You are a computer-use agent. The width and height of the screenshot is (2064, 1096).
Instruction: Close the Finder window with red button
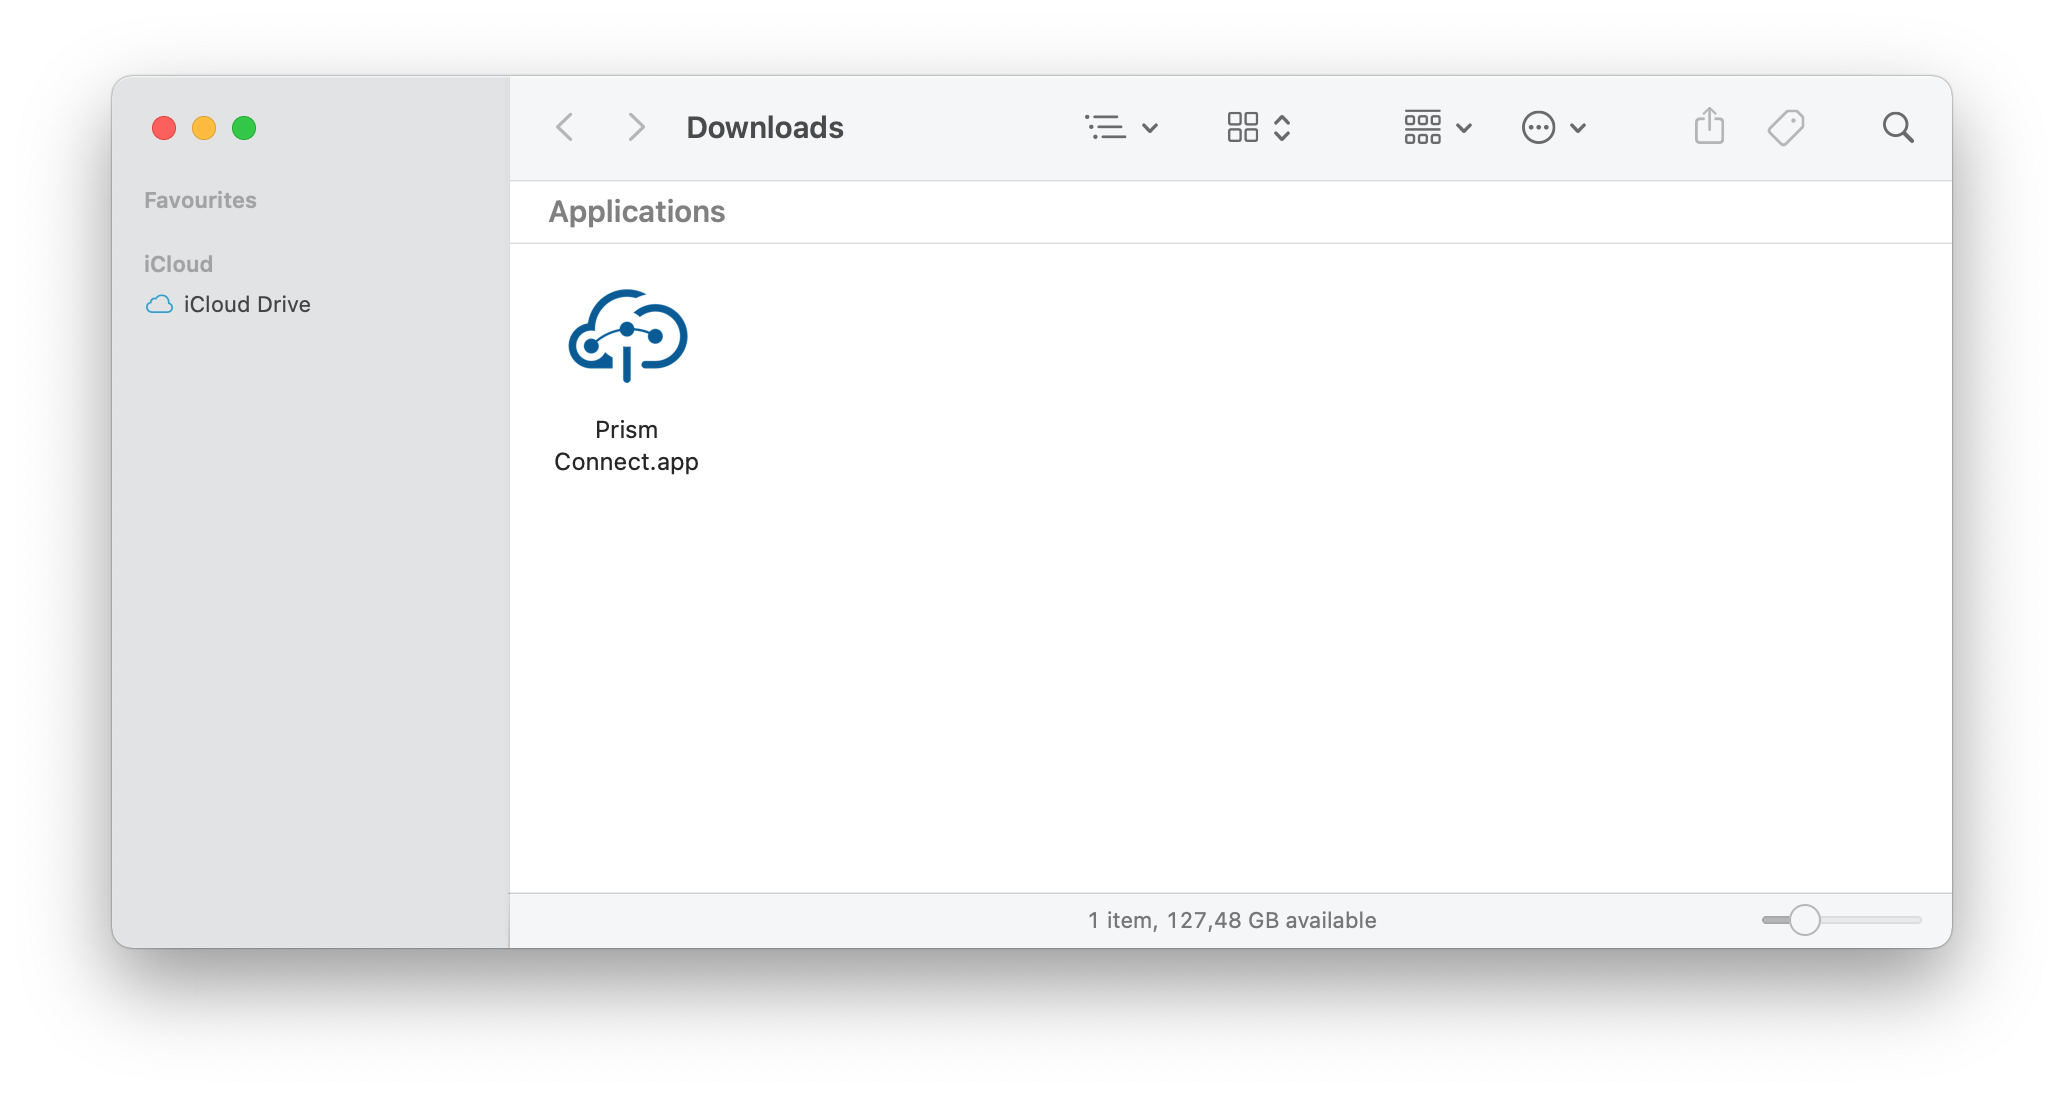click(164, 128)
